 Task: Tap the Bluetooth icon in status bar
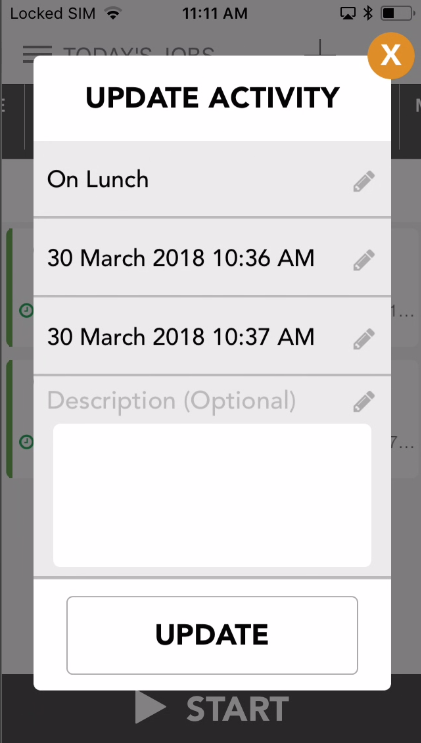367,13
